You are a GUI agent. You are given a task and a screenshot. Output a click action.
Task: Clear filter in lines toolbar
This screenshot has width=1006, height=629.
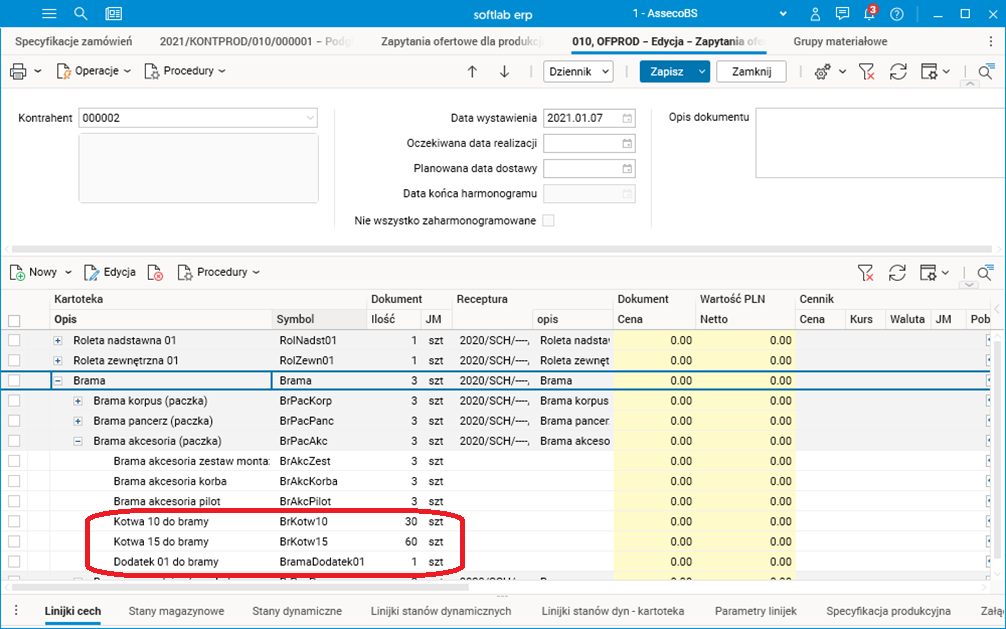click(866, 273)
